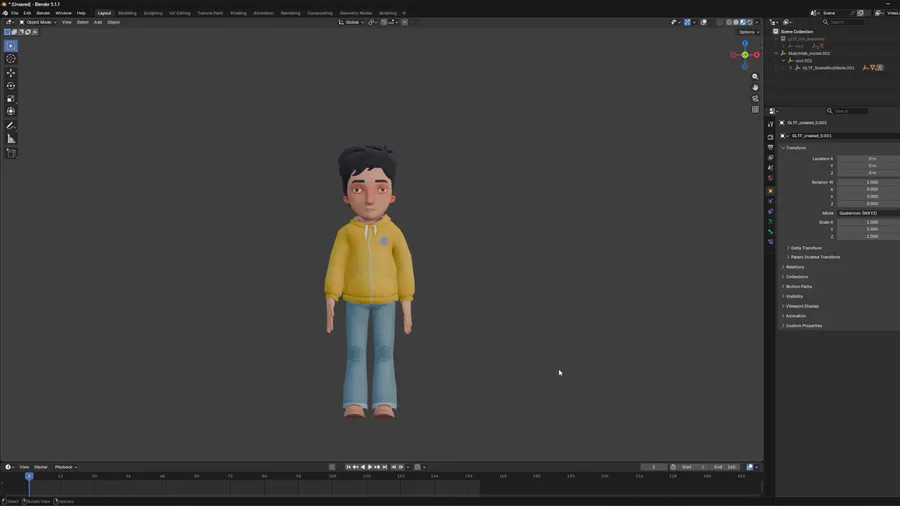Open the Global transform orientation dropdown
Image resolution: width=900 pixels, height=506 pixels.
point(351,22)
